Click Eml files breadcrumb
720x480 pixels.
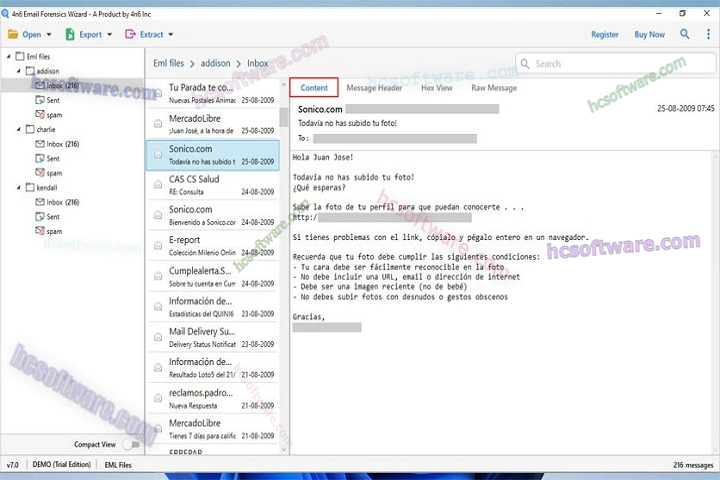coord(169,63)
